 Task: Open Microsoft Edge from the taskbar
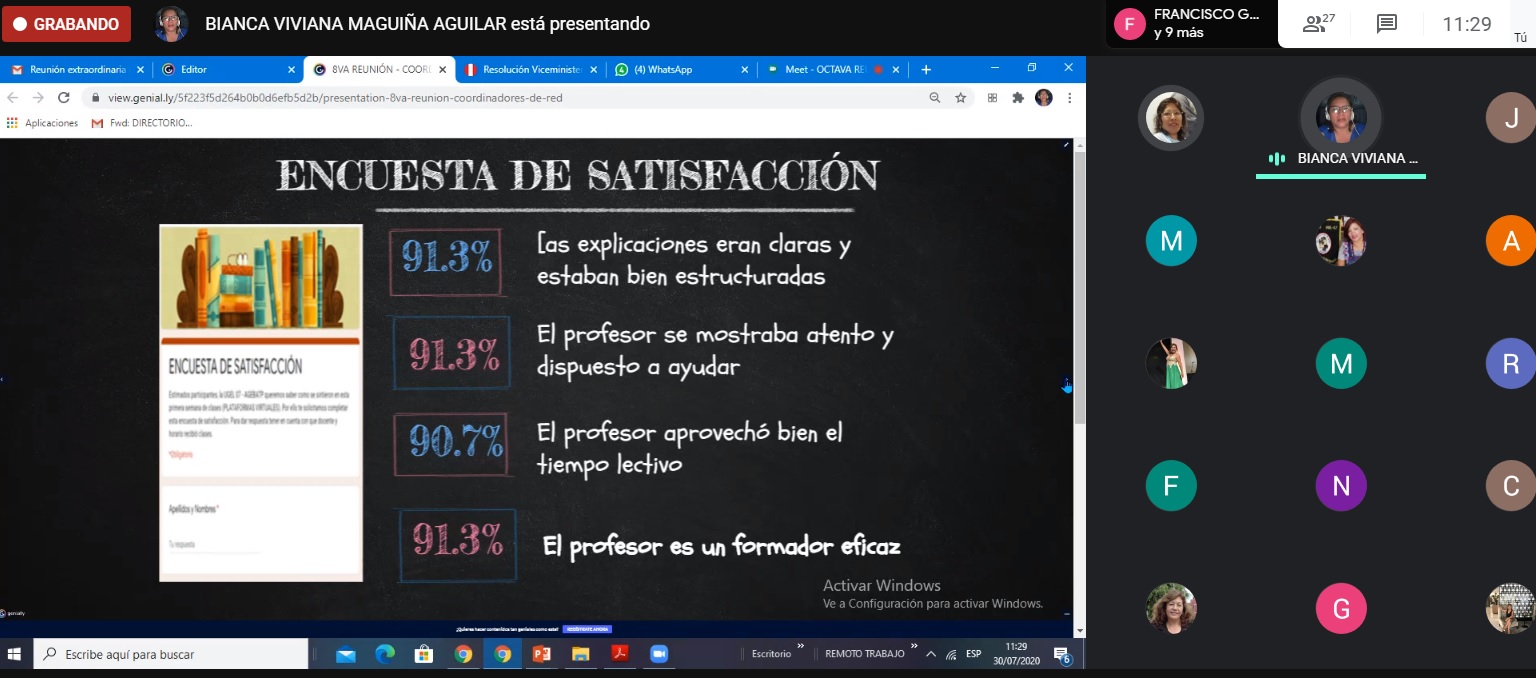[385, 654]
